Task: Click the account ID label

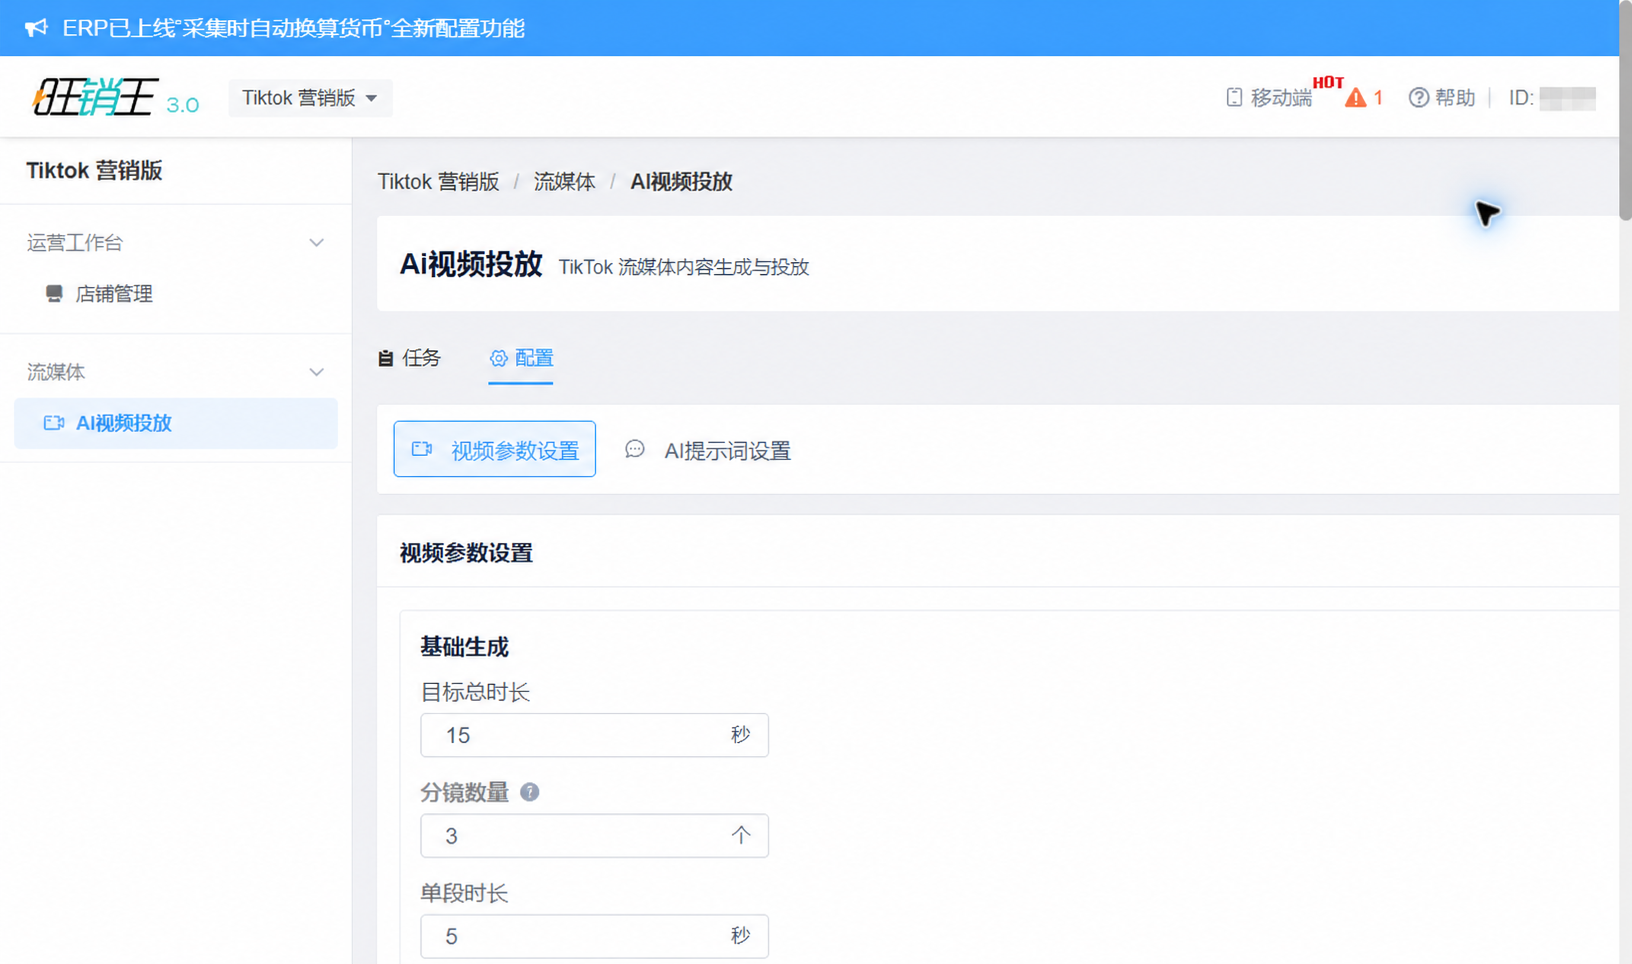Action: (1520, 98)
